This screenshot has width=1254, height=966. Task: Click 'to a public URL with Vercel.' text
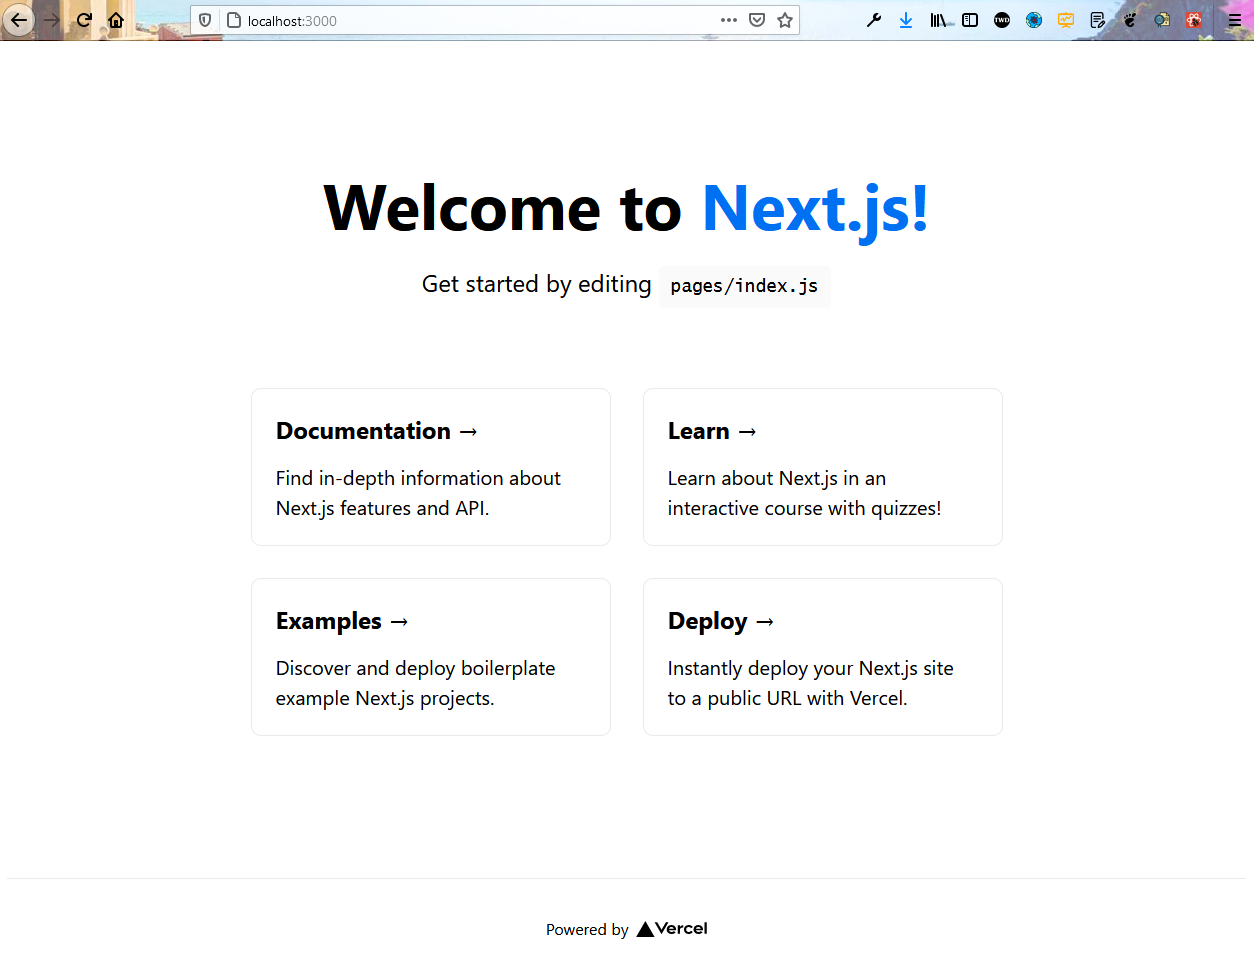[x=788, y=698]
